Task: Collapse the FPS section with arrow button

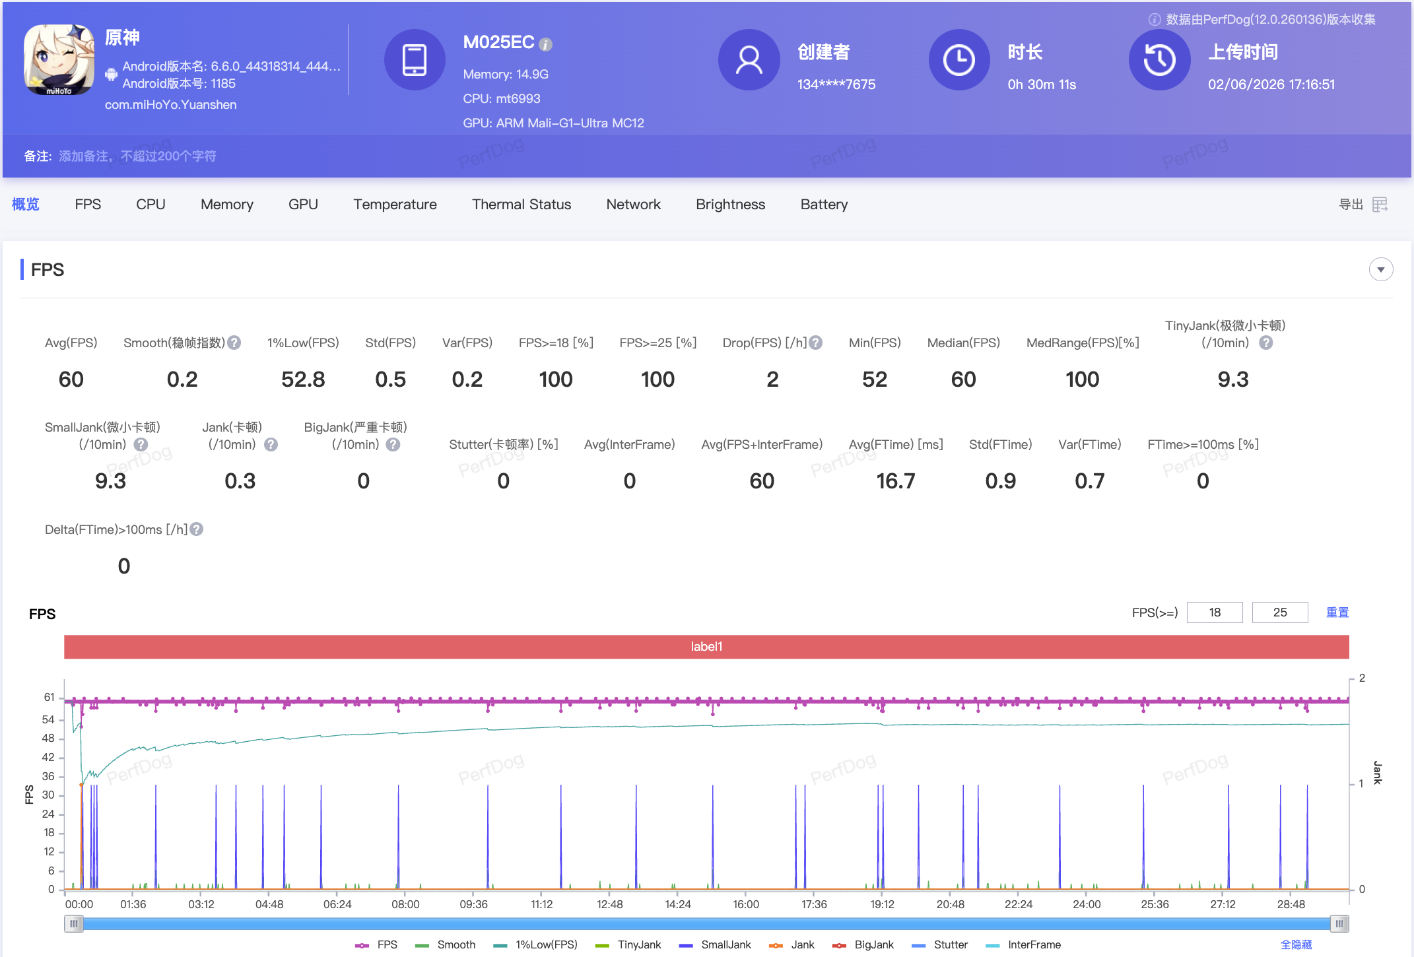Action: pyautogui.click(x=1381, y=269)
